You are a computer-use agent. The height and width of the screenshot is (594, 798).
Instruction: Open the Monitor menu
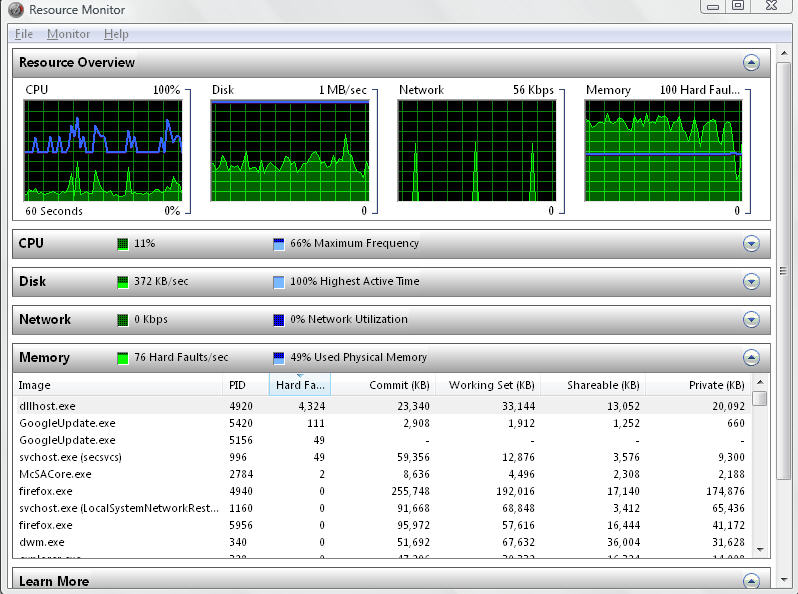(68, 34)
